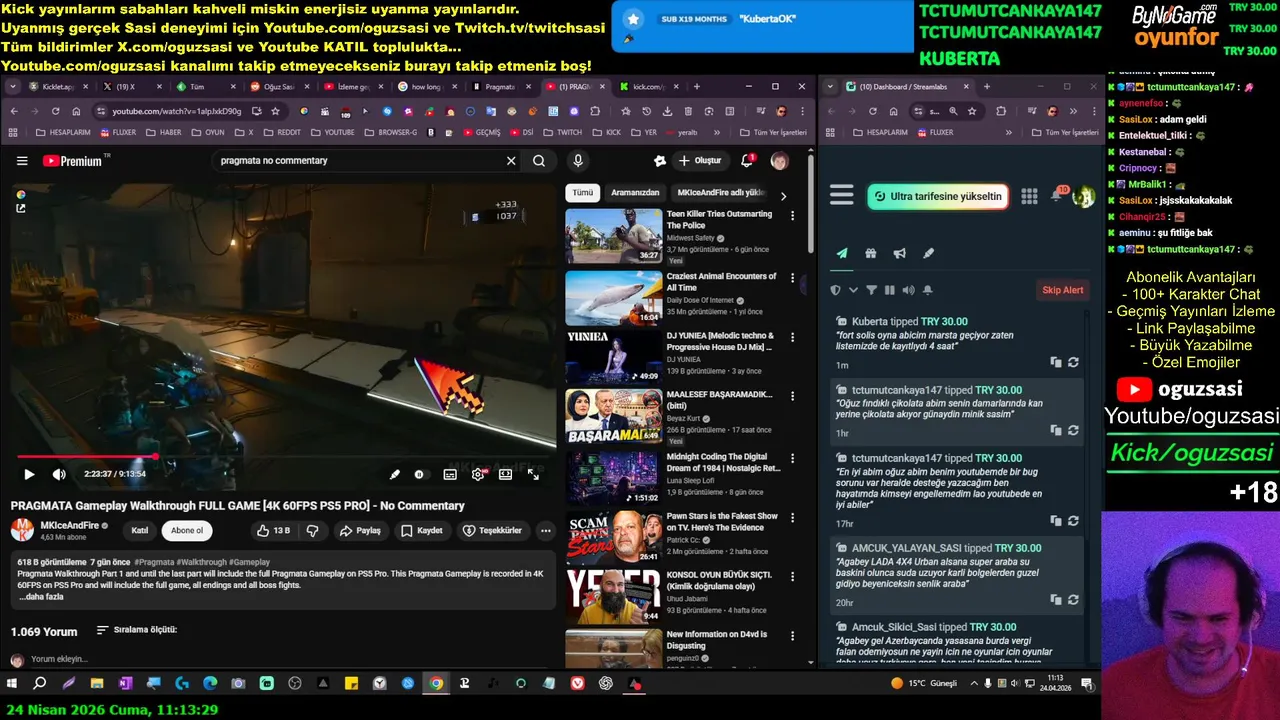Click the Abone ol subscribe button

point(187,530)
